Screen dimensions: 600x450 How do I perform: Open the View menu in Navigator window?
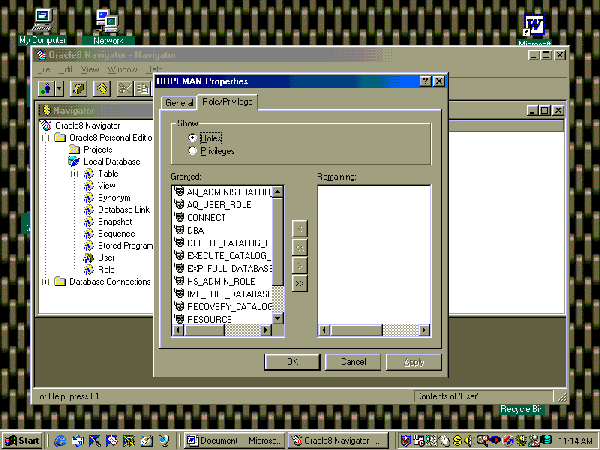[x=90, y=70]
